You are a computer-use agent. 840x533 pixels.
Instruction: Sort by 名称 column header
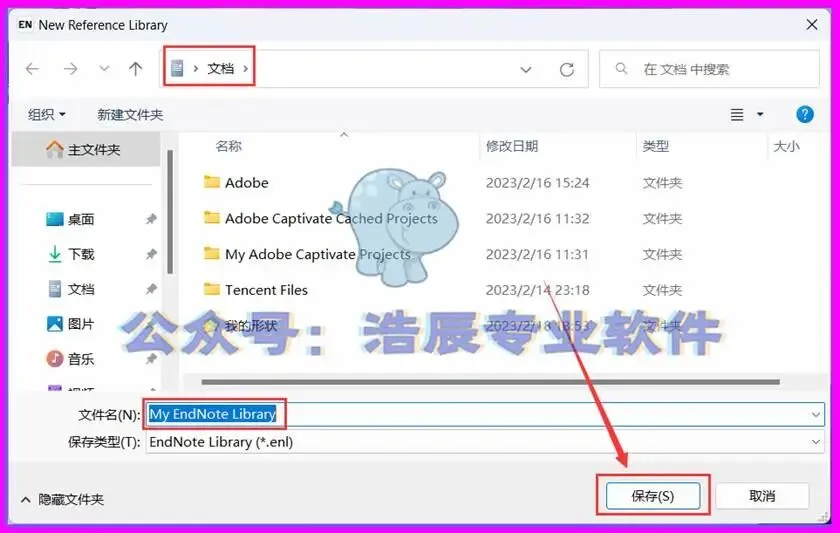coord(229,146)
